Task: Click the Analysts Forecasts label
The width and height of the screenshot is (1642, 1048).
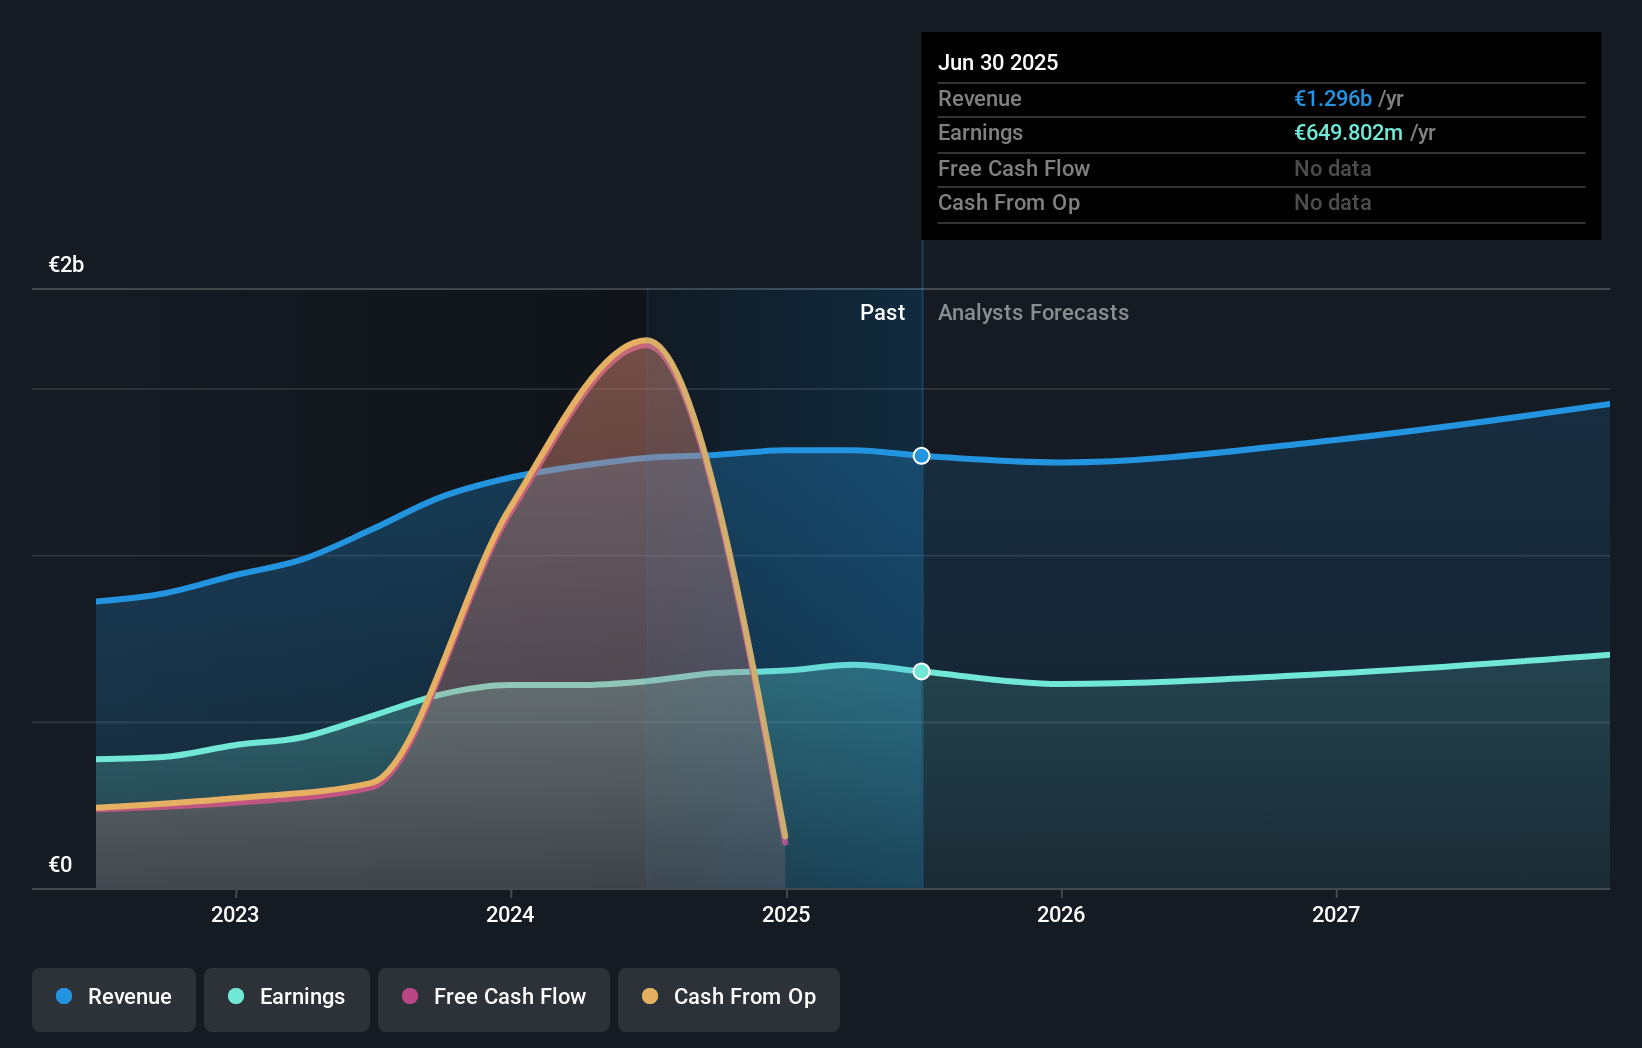Action: tap(1033, 313)
